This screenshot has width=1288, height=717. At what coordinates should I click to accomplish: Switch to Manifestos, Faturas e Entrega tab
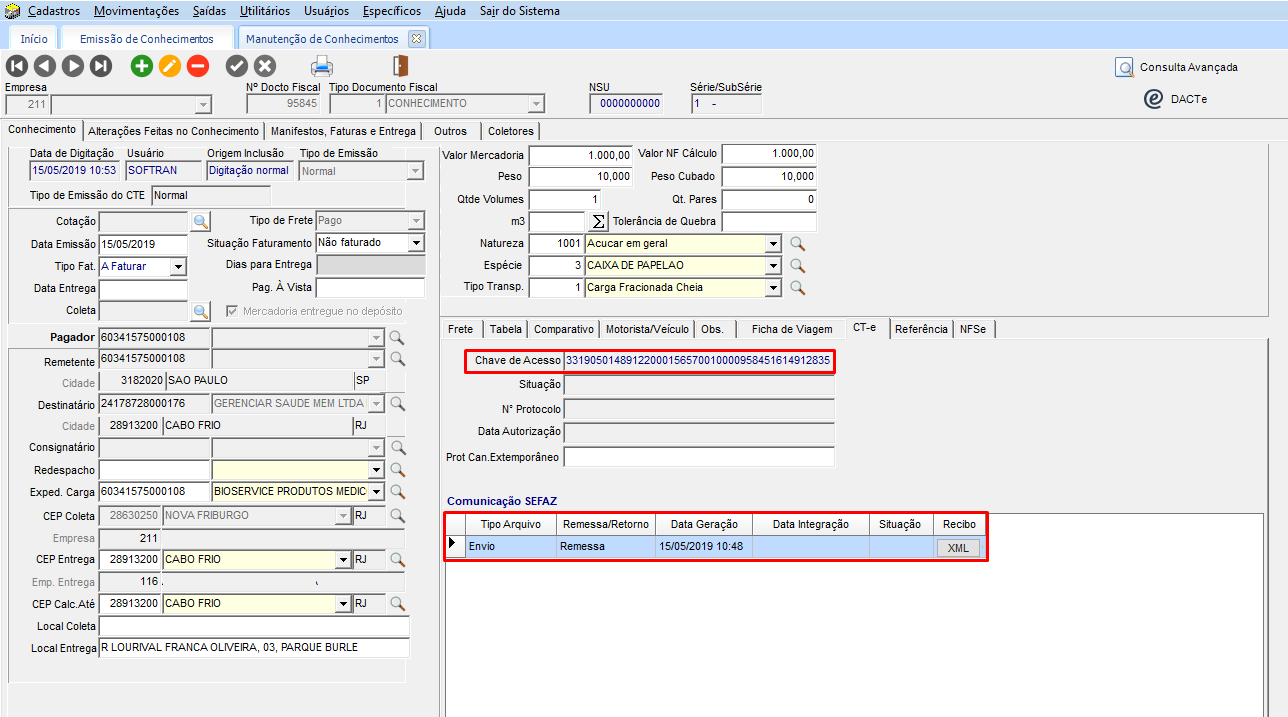pyautogui.click(x=343, y=131)
